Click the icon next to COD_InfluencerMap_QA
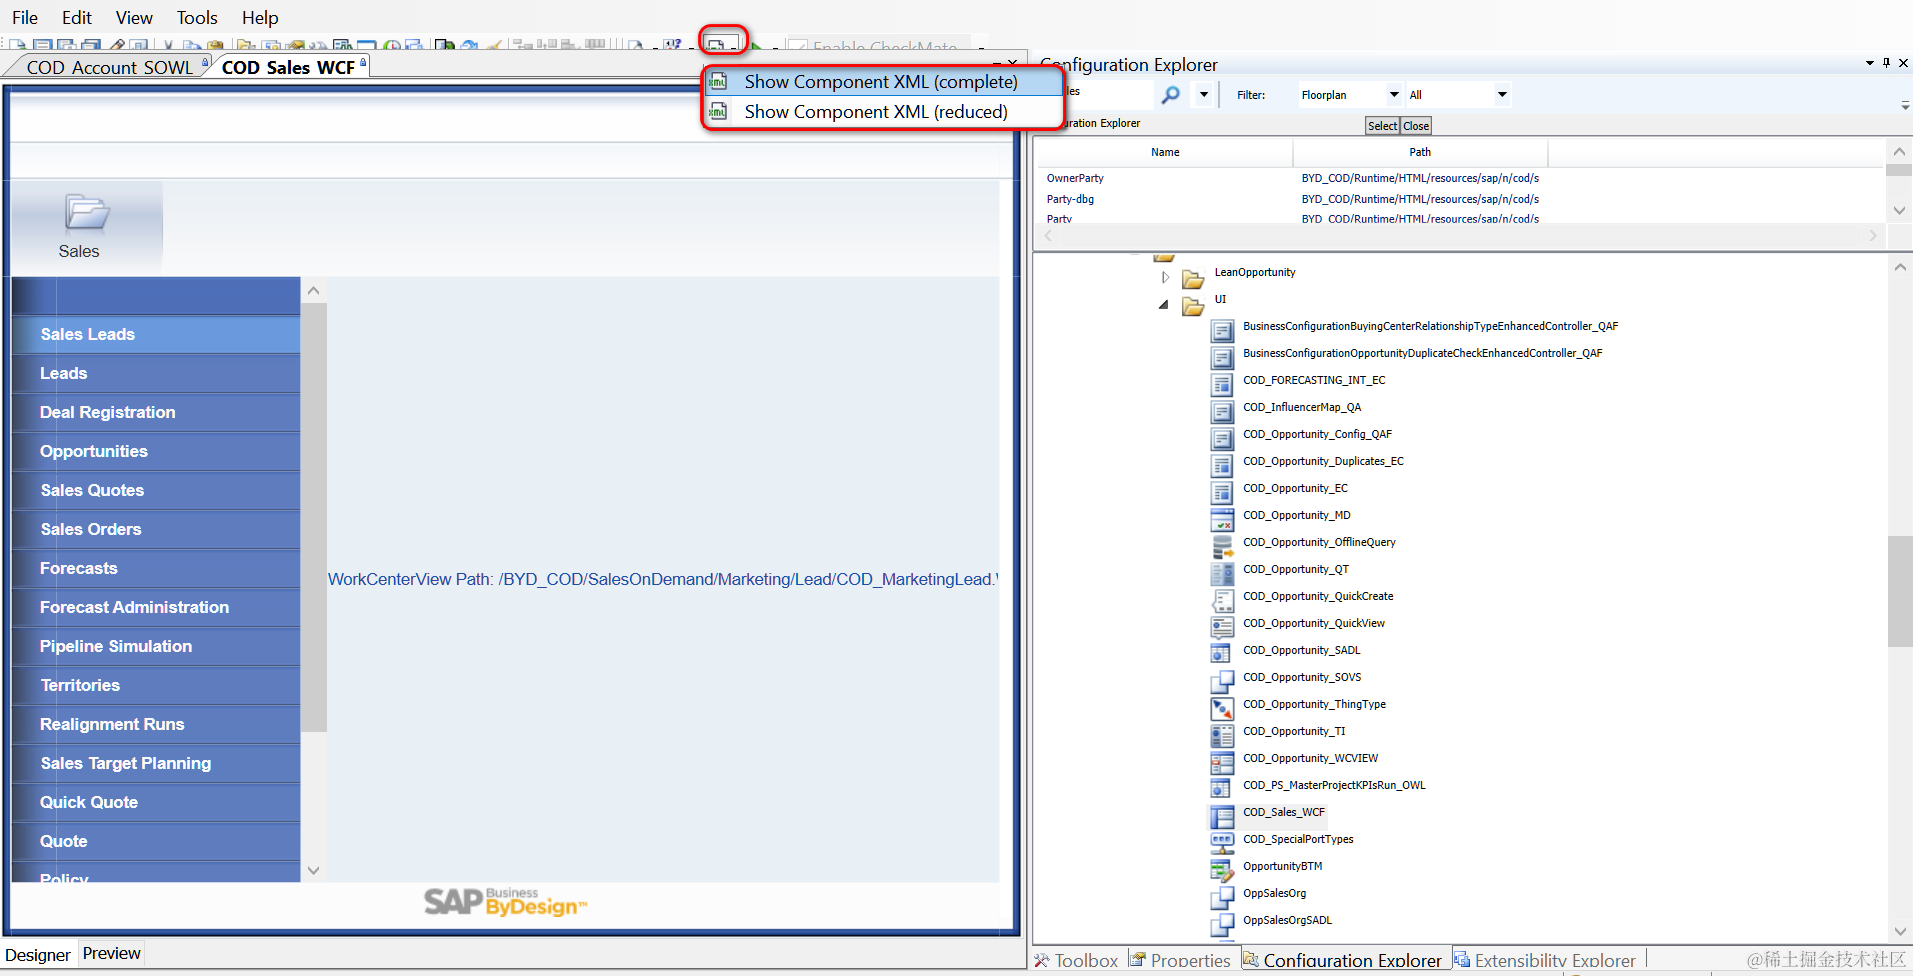This screenshot has width=1913, height=976. point(1222,411)
